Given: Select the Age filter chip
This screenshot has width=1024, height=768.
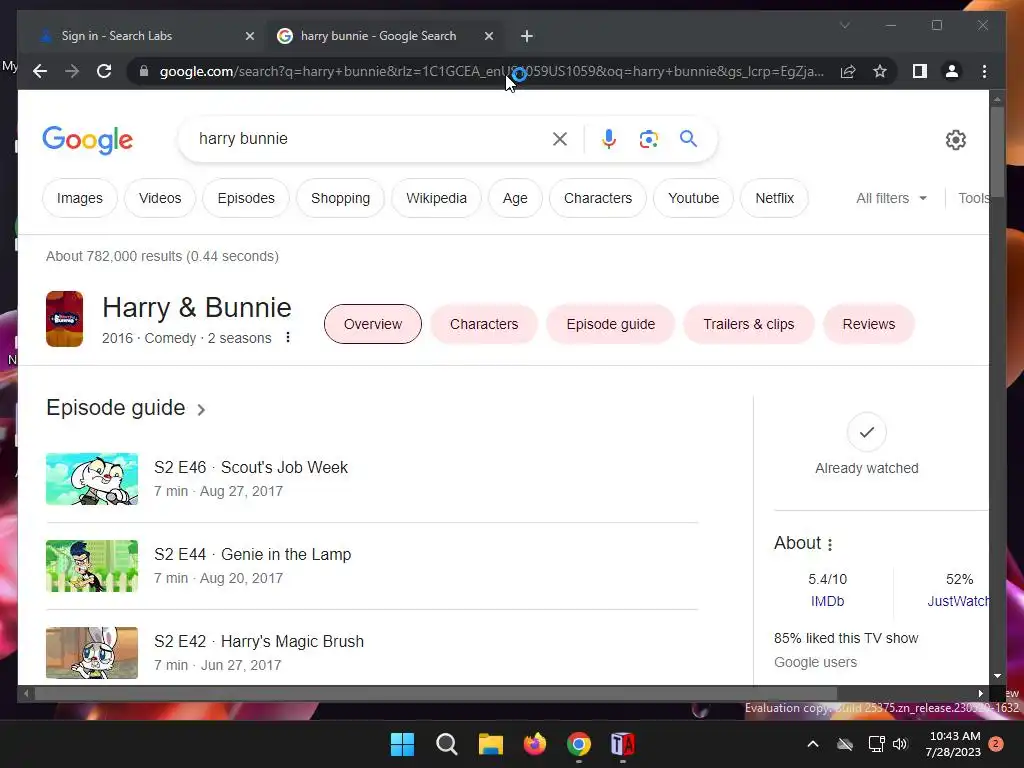Looking at the screenshot, I should pos(515,198).
